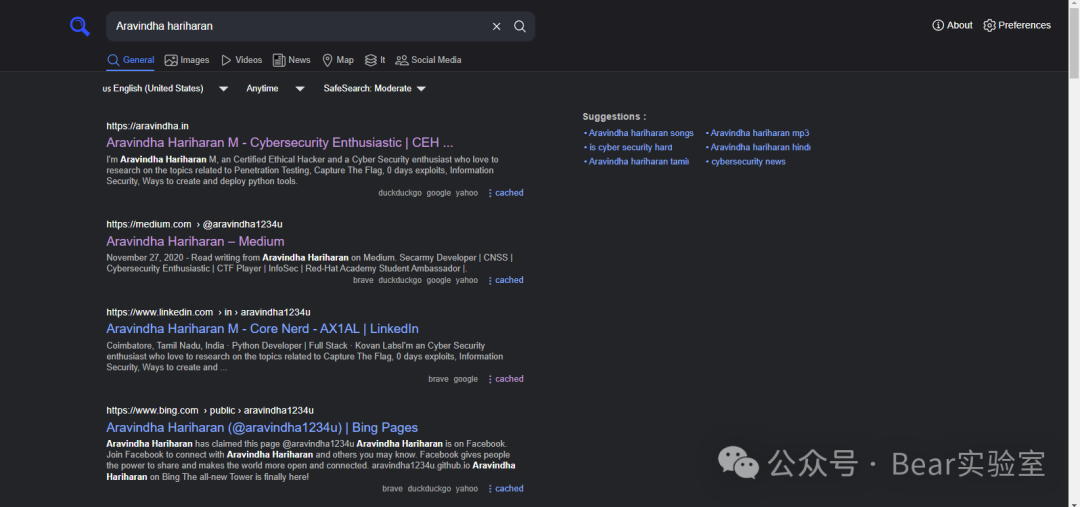Open the LinkedIn Core Nerd result link
The image size is (1080, 507).
[x=262, y=328]
